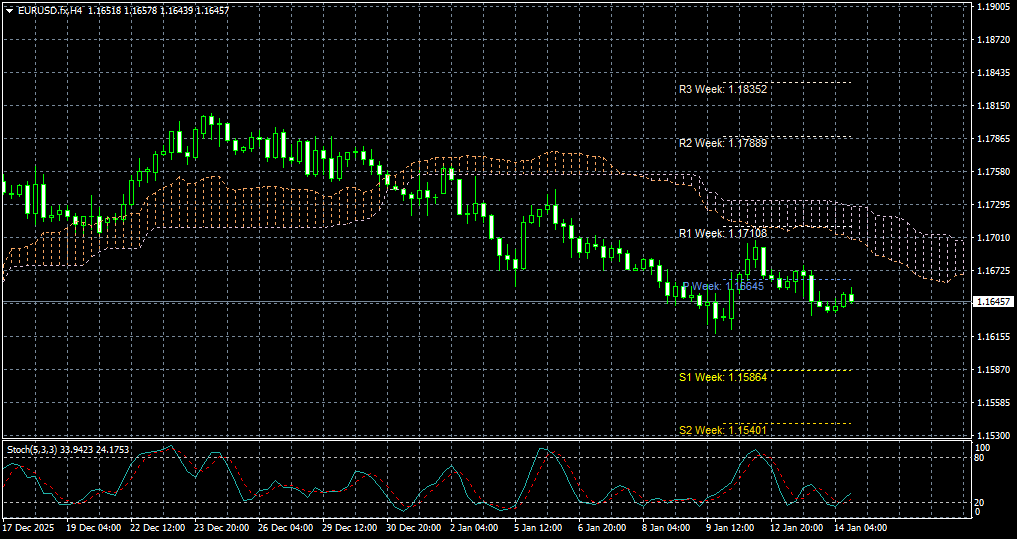Click the chart menu triangle beside EURUSD.fx
This screenshot has width=1017, height=539.
(x=9, y=11)
